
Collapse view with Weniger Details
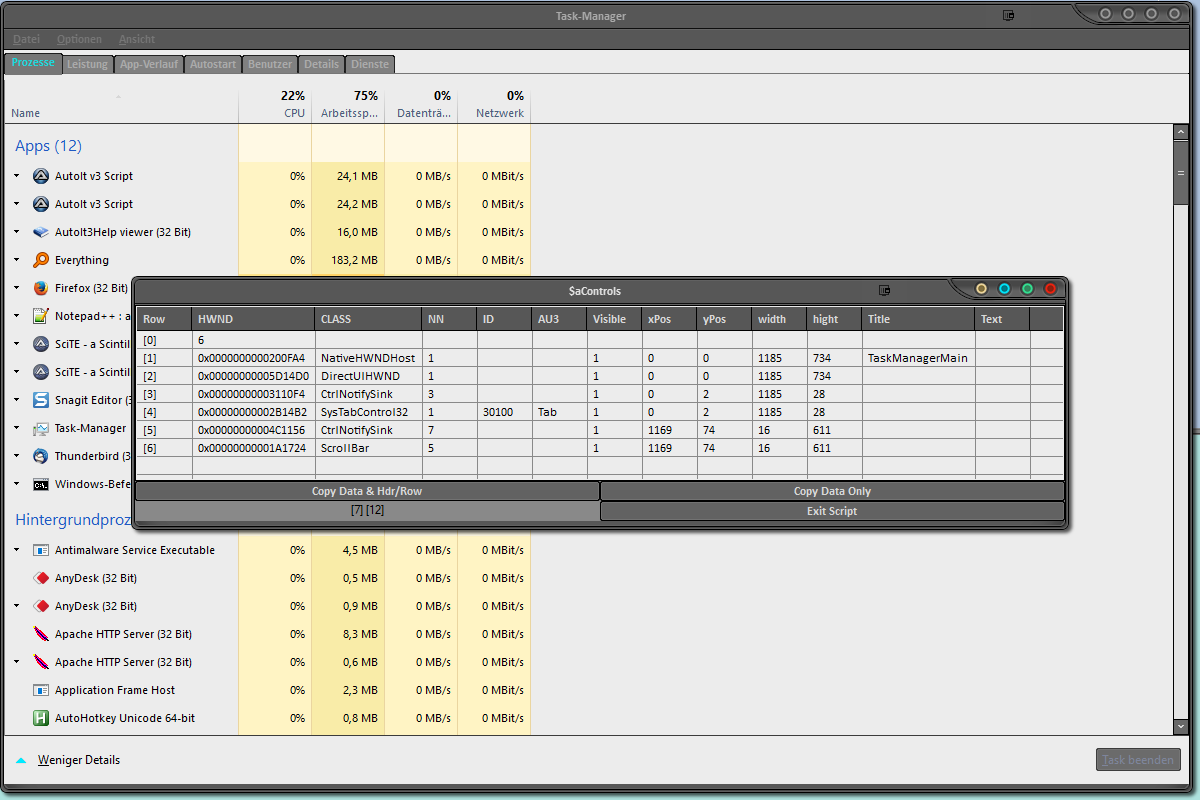(x=78, y=760)
